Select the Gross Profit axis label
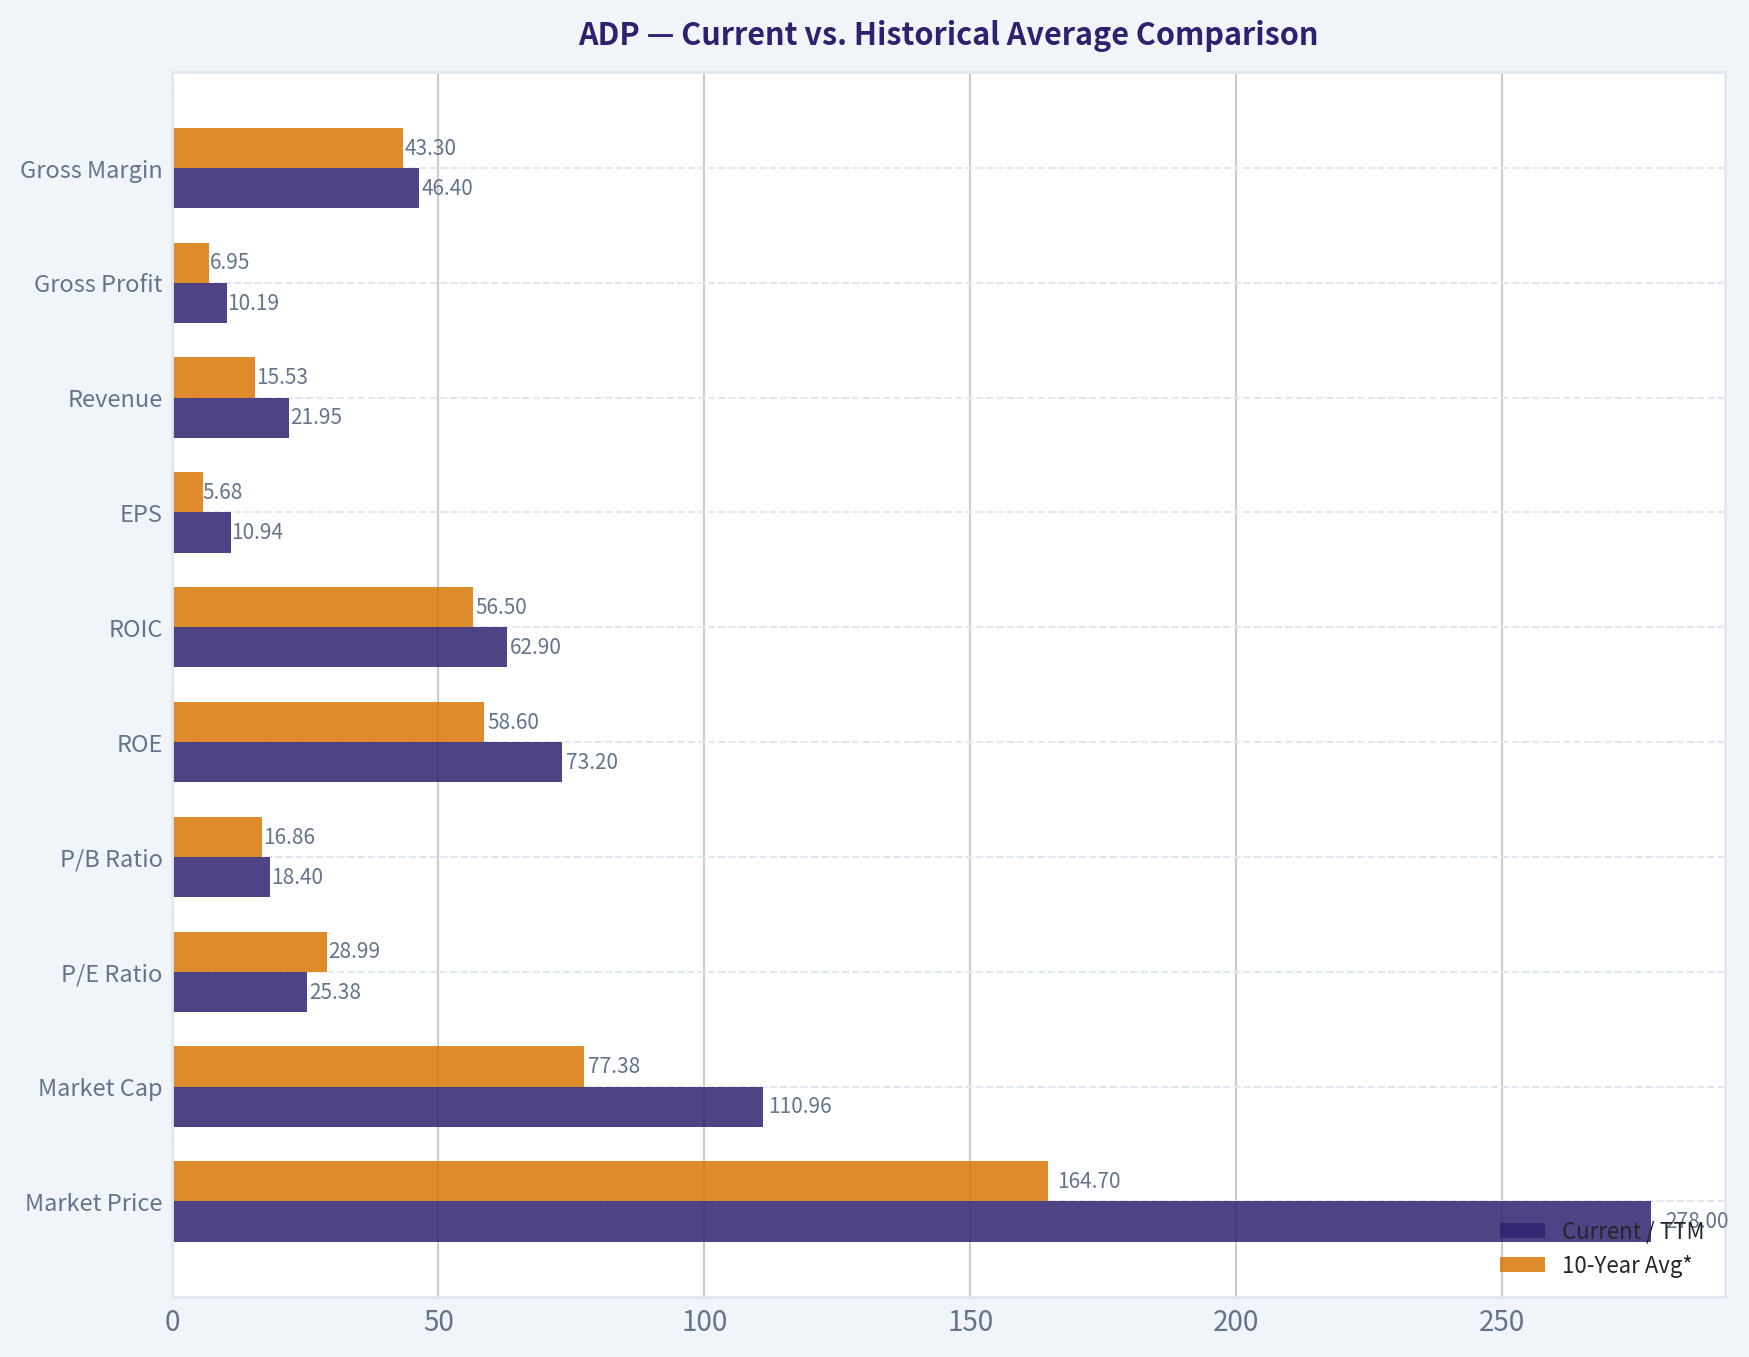This screenshot has width=1749, height=1357. coord(98,283)
